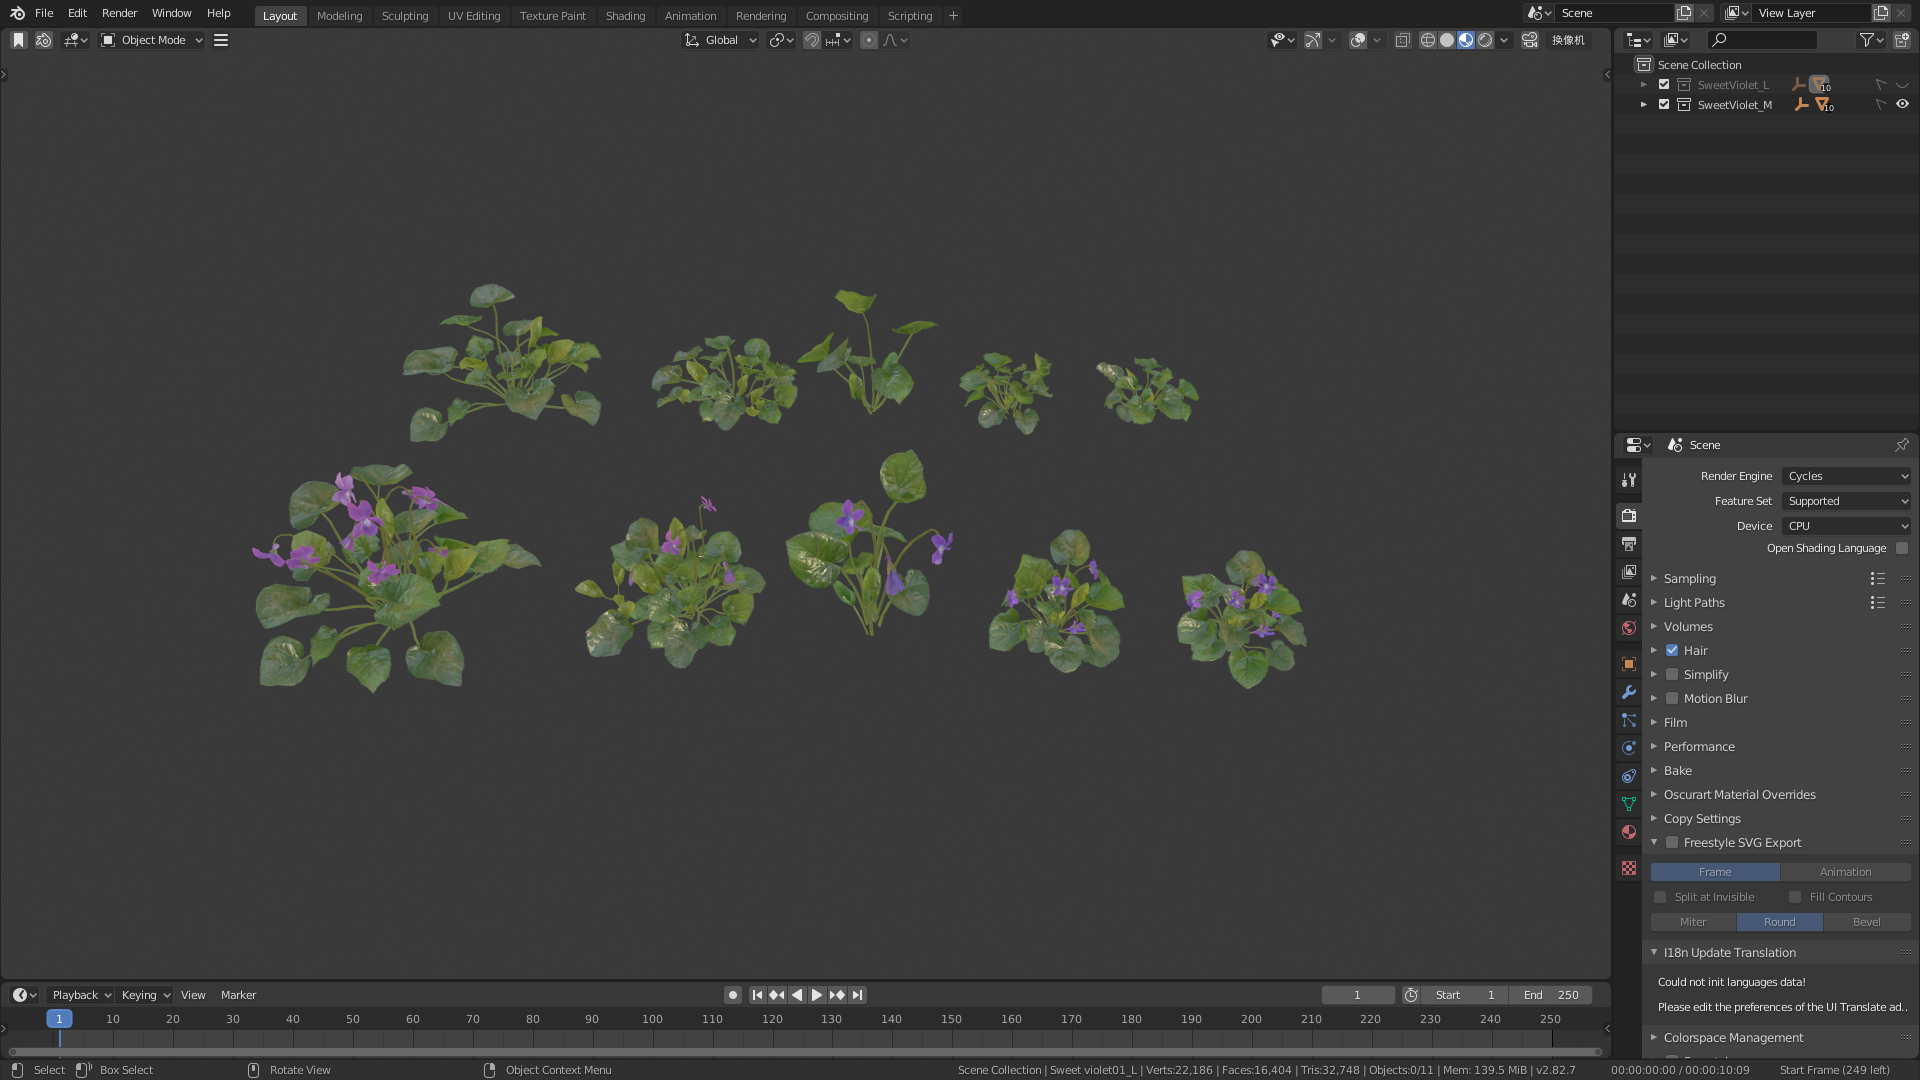Open the Output properties printer icon
Image resolution: width=1920 pixels, height=1080 pixels.
1629,544
